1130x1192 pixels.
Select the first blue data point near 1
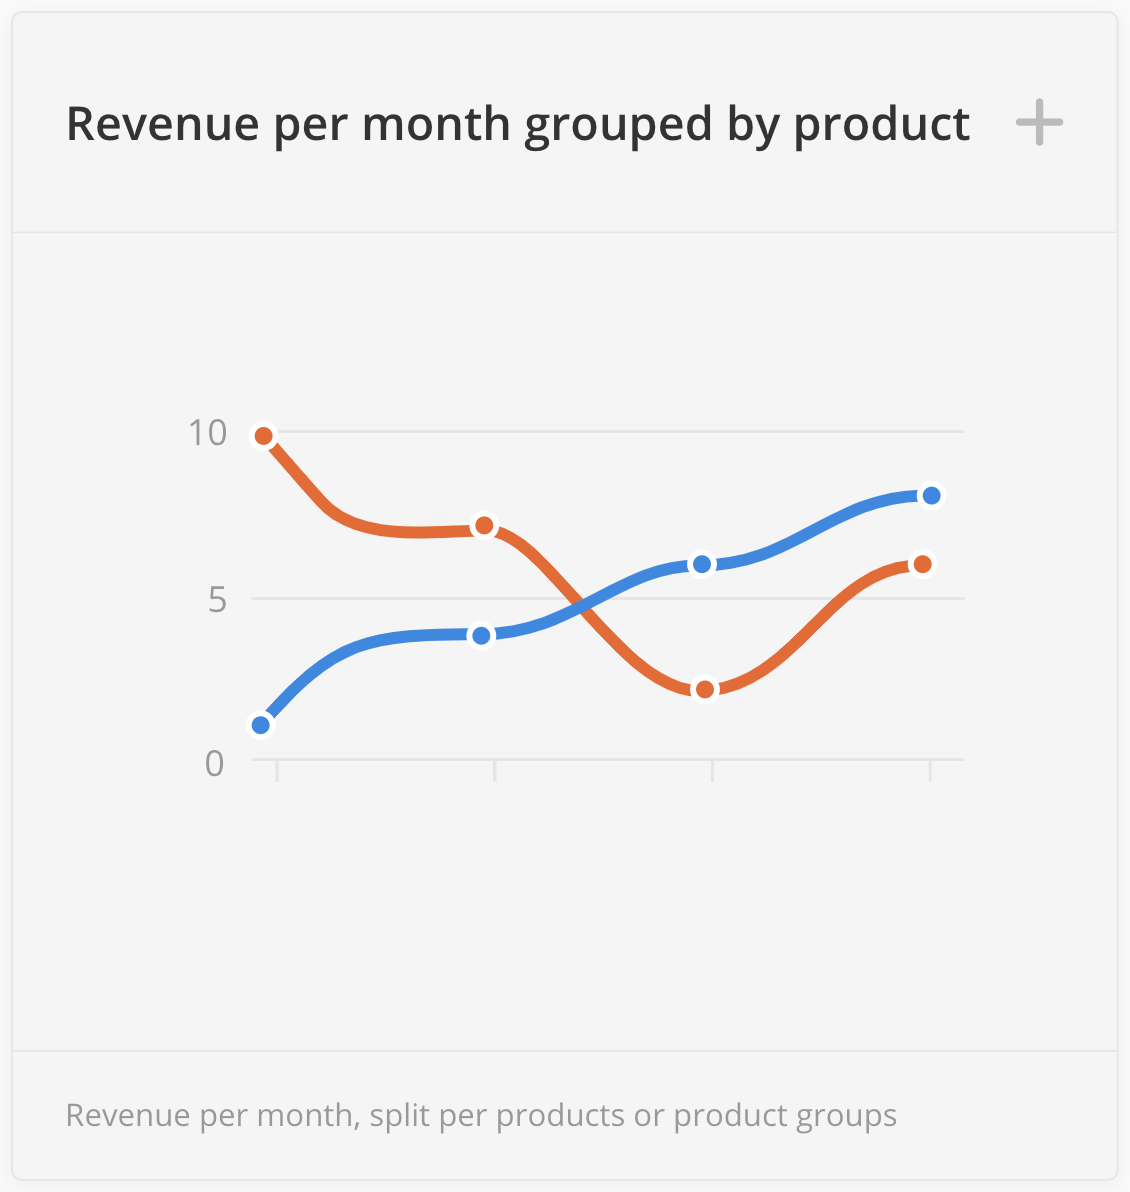pyautogui.click(x=261, y=725)
